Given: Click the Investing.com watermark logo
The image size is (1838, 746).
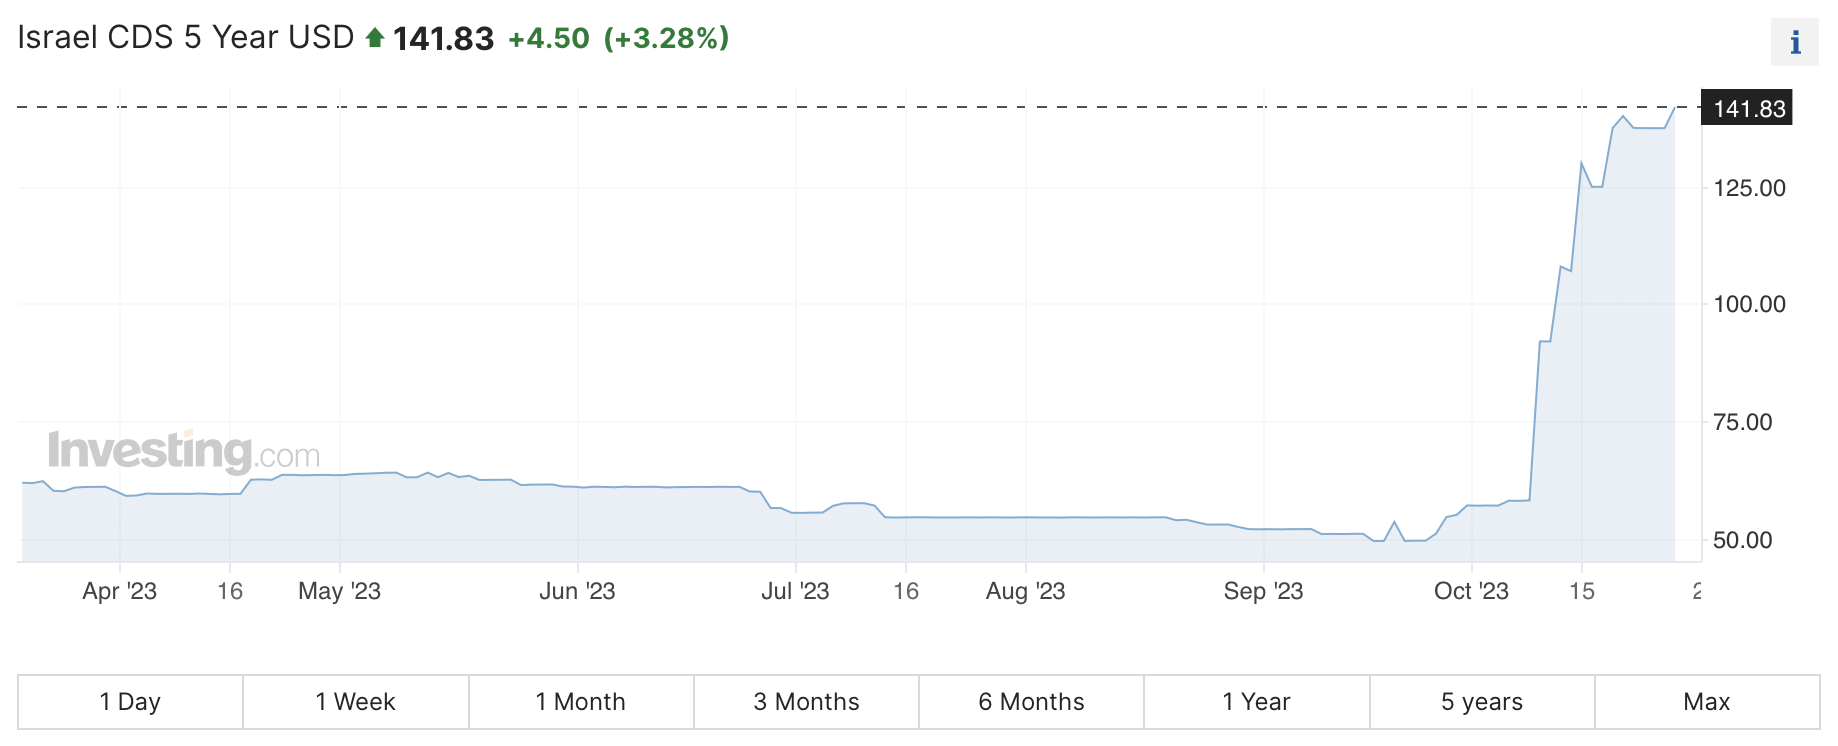Looking at the screenshot, I should 184,451.
